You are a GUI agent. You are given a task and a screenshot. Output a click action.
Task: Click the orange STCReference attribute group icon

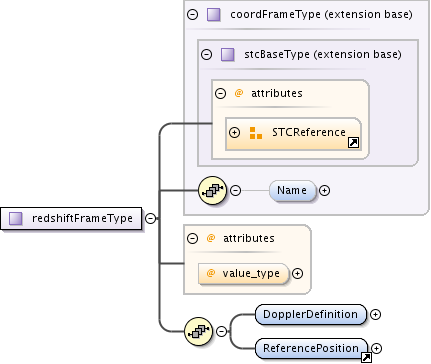click(x=256, y=133)
